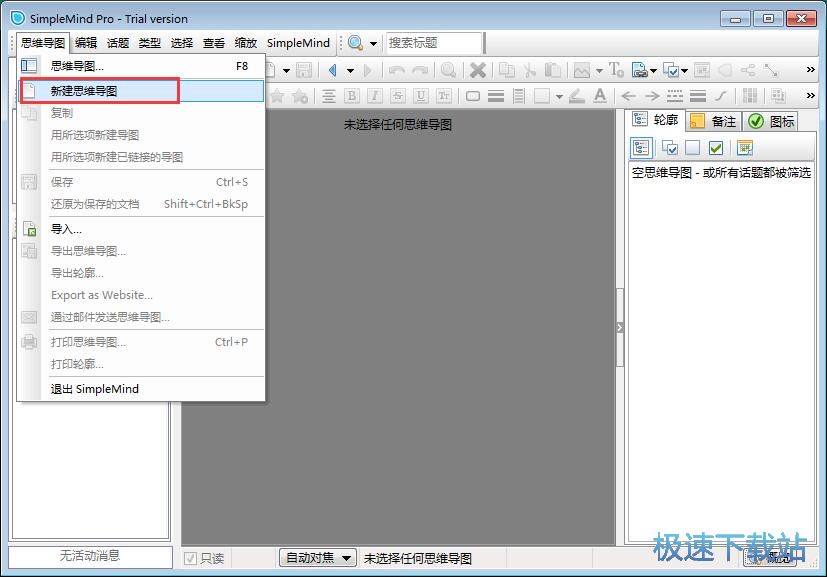The height and width of the screenshot is (577, 827).
Task: Click the copy icon in toolbar
Action: click(x=507, y=70)
